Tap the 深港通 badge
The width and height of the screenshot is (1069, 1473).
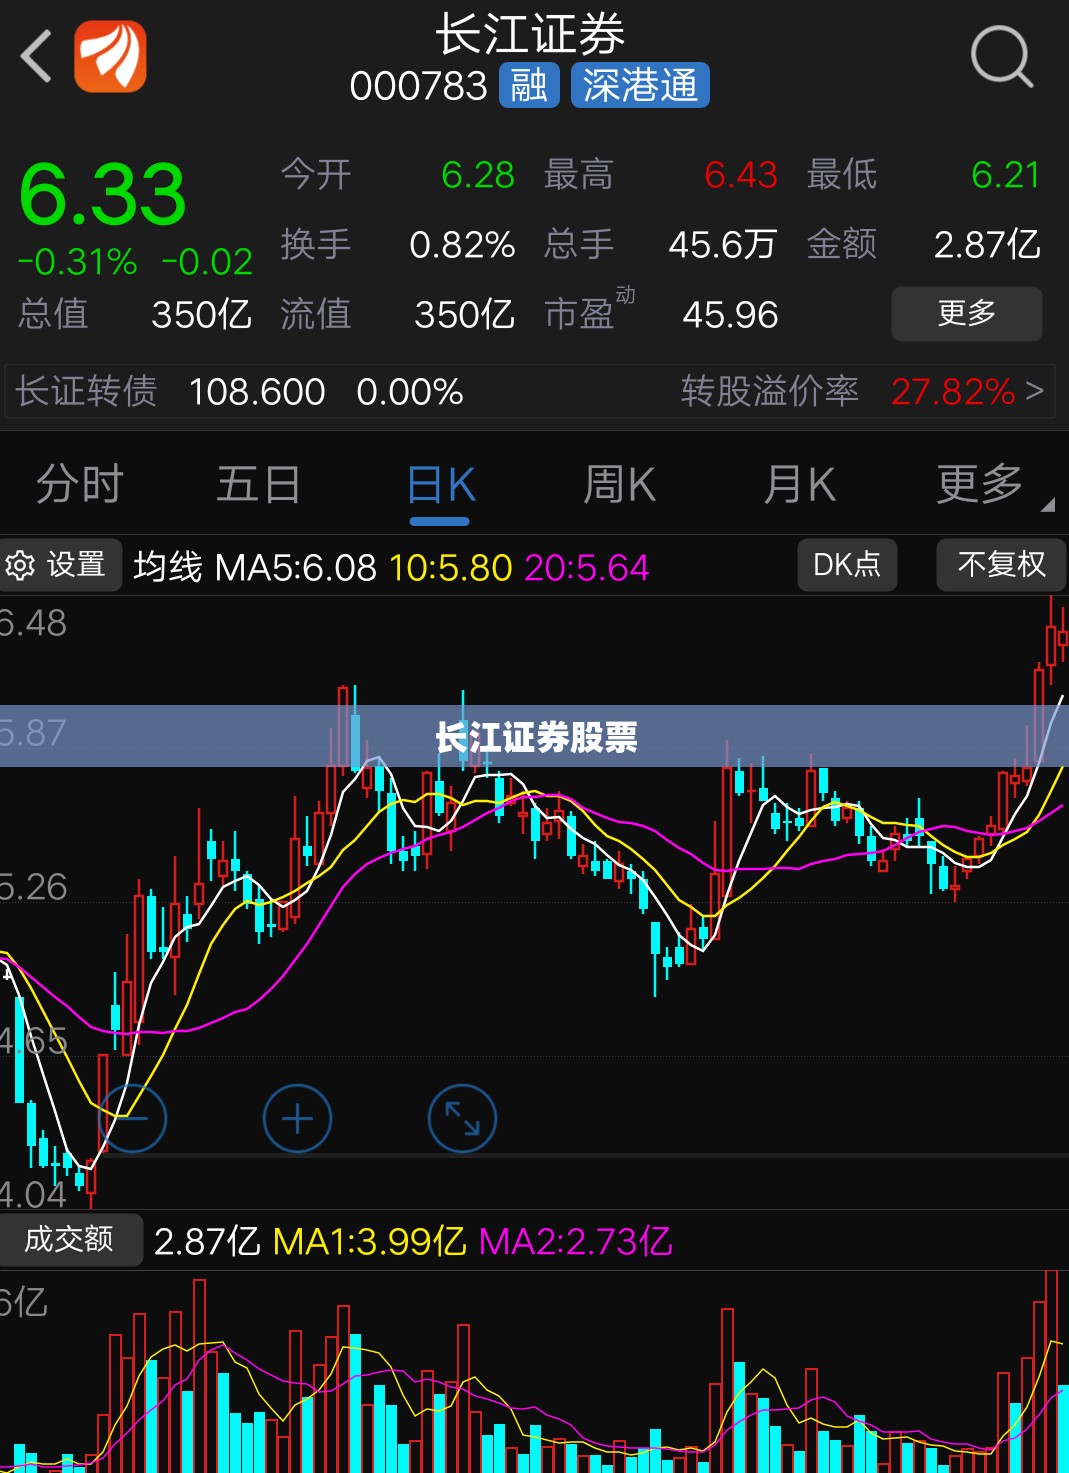tap(640, 85)
